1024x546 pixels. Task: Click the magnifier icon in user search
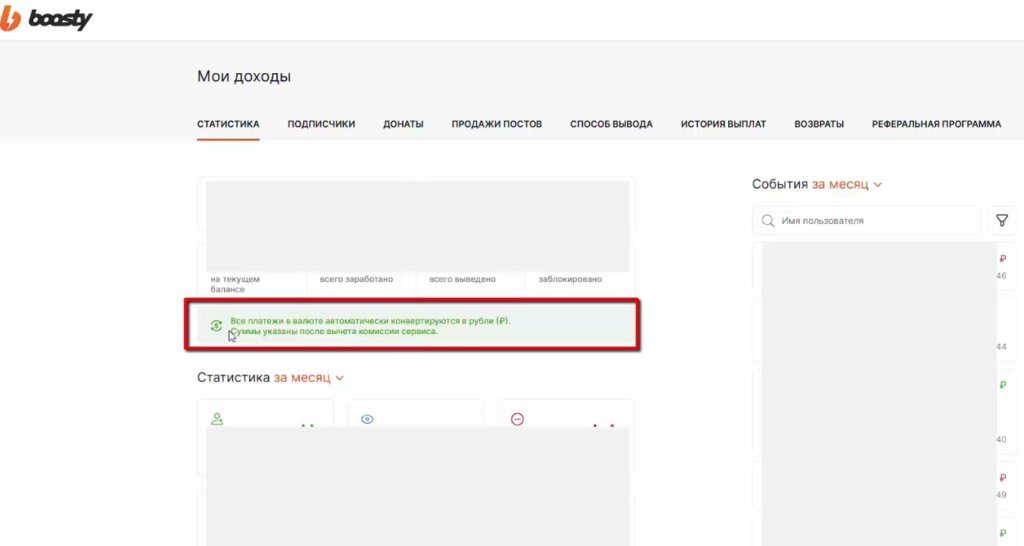point(768,221)
